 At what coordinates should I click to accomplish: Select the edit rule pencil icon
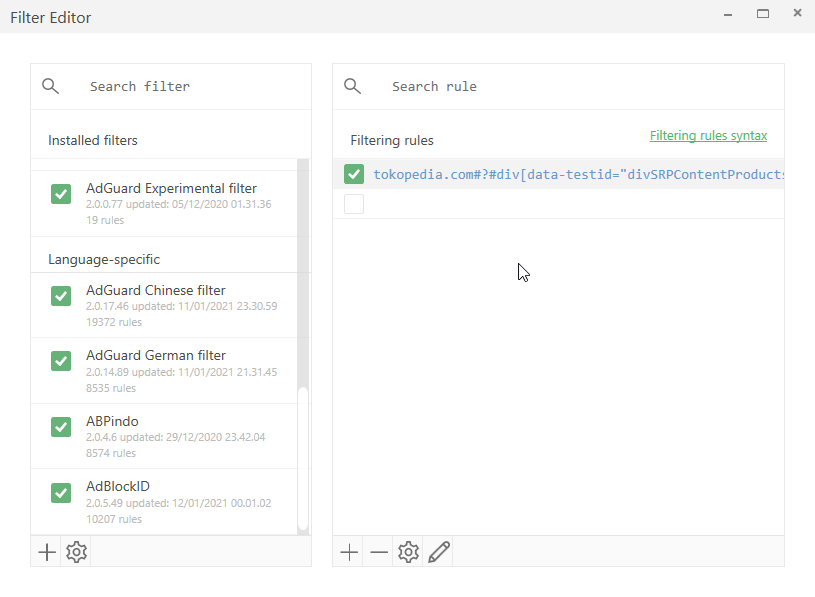tap(438, 551)
